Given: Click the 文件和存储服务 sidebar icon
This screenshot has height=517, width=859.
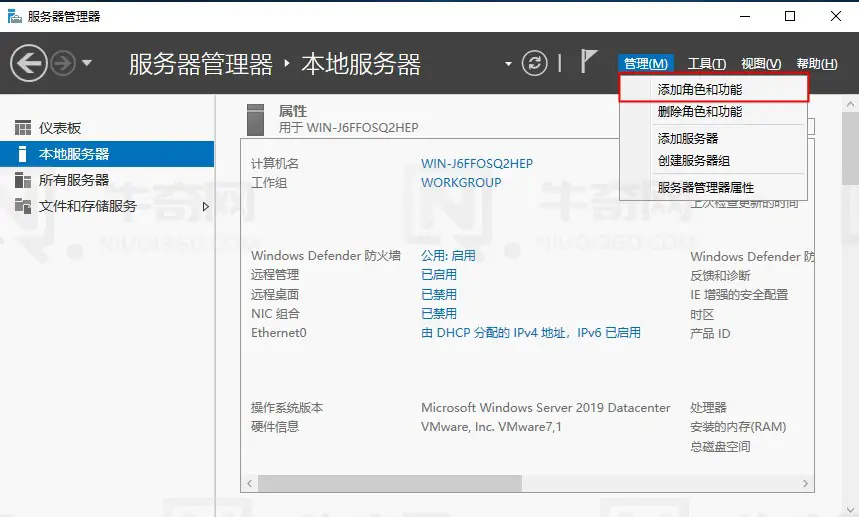Looking at the screenshot, I should click(23, 206).
